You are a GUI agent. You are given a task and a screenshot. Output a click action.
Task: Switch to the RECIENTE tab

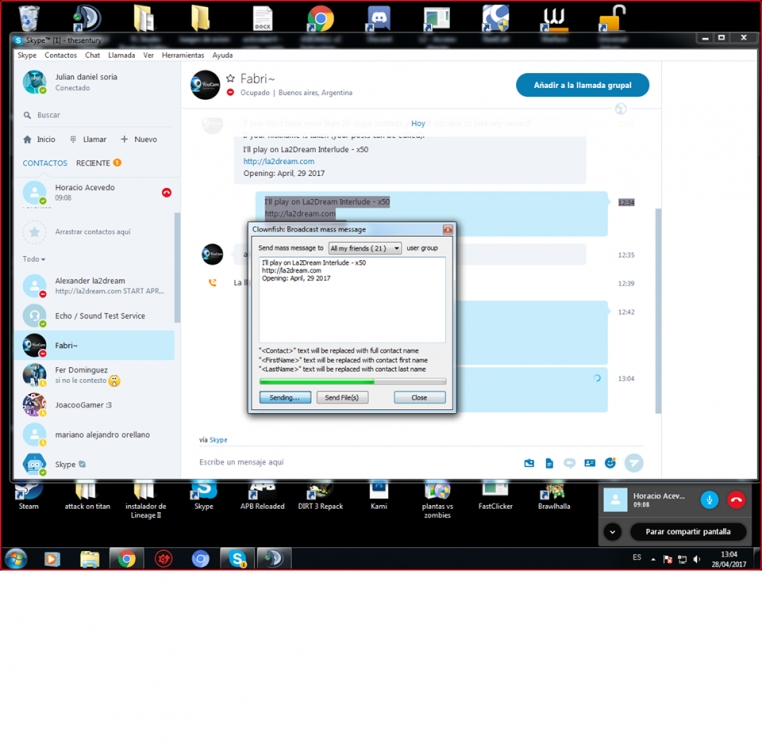93,163
